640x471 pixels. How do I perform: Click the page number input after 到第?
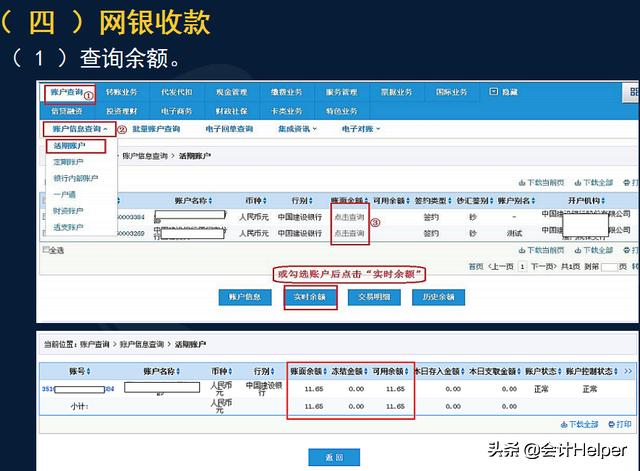(609, 267)
